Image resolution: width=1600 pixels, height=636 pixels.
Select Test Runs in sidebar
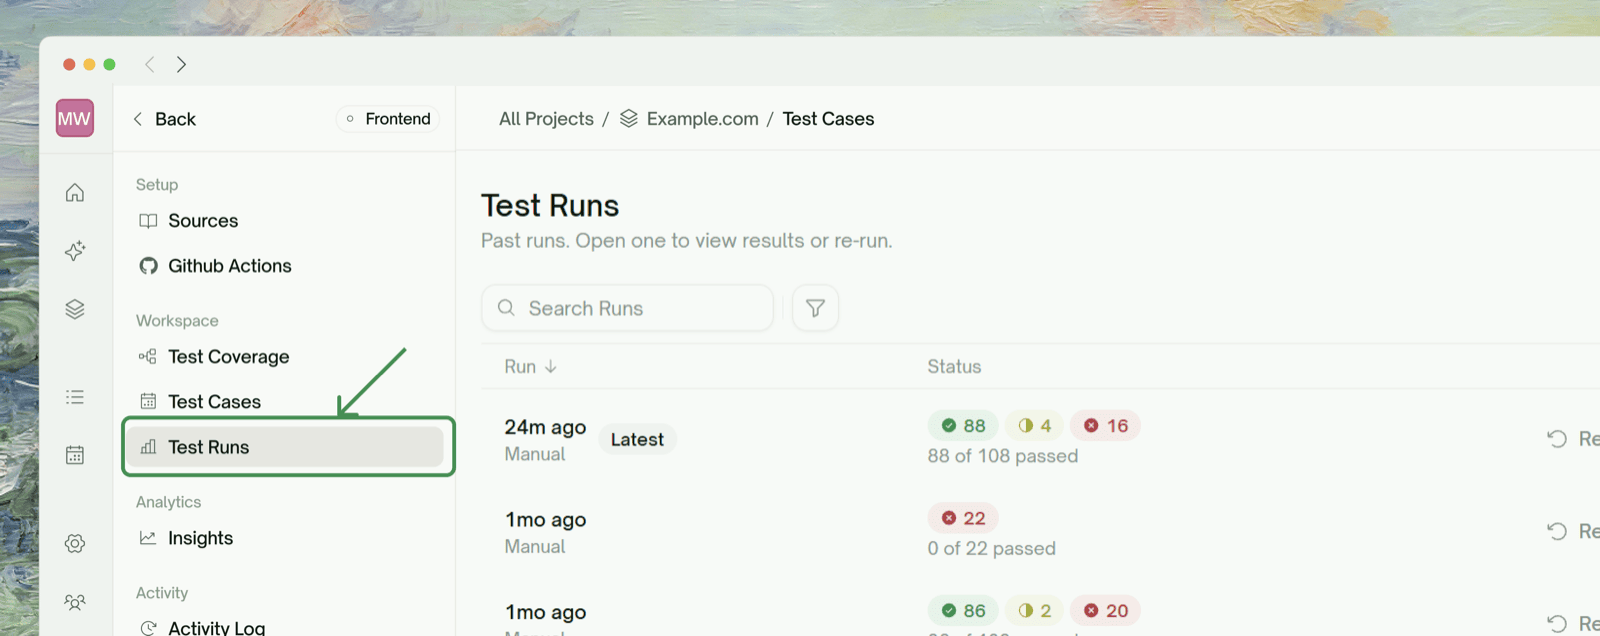pos(287,446)
